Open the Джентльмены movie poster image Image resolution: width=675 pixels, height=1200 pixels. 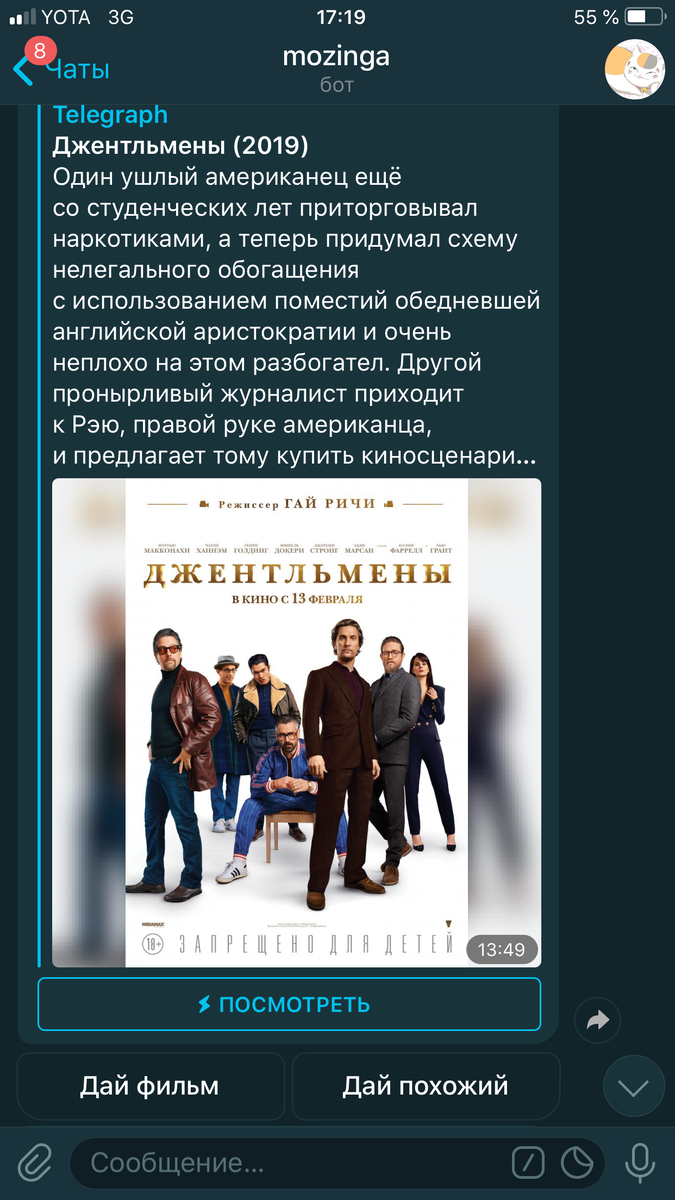(x=296, y=723)
